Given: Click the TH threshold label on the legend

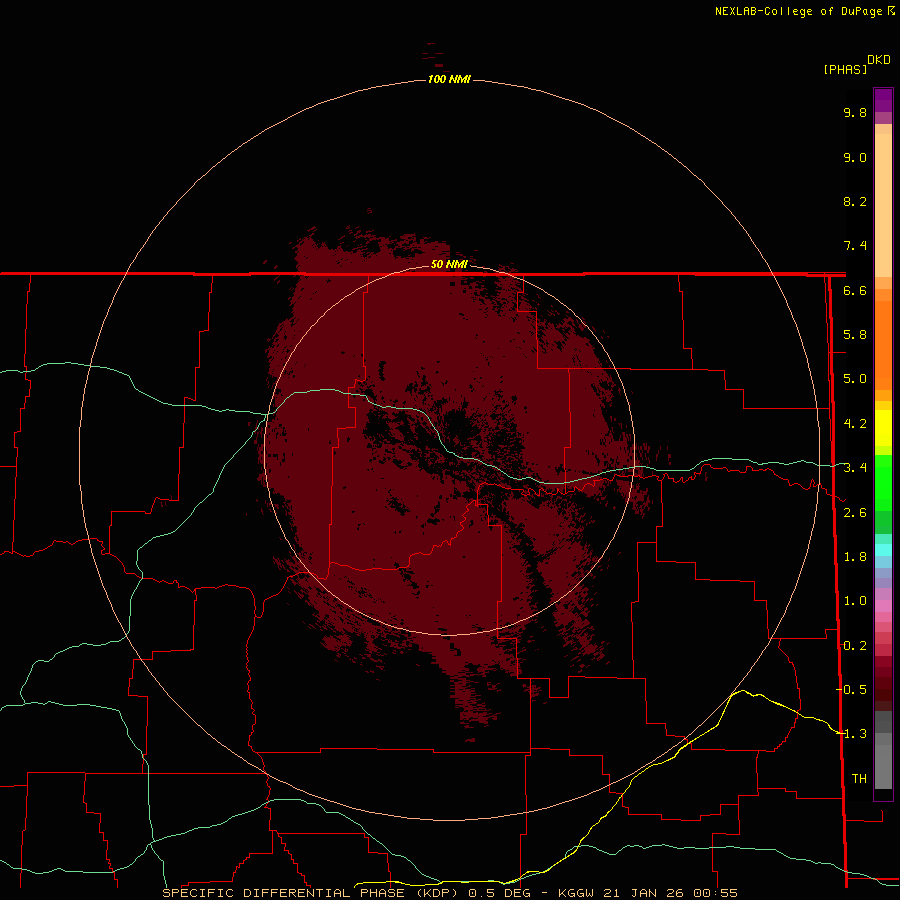Looking at the screenshot, I should pyautogui.click(x=859, y=778).
